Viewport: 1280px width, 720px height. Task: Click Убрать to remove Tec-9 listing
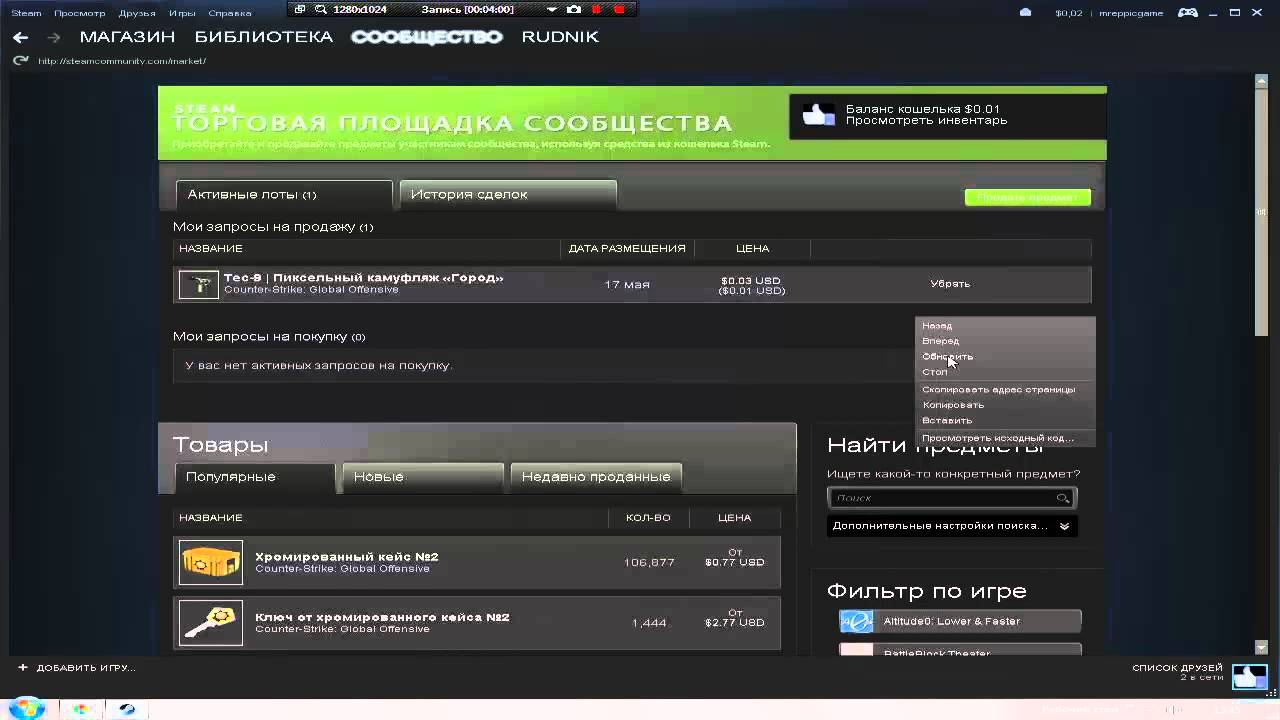pyautogui.click(x=950, y=284)
